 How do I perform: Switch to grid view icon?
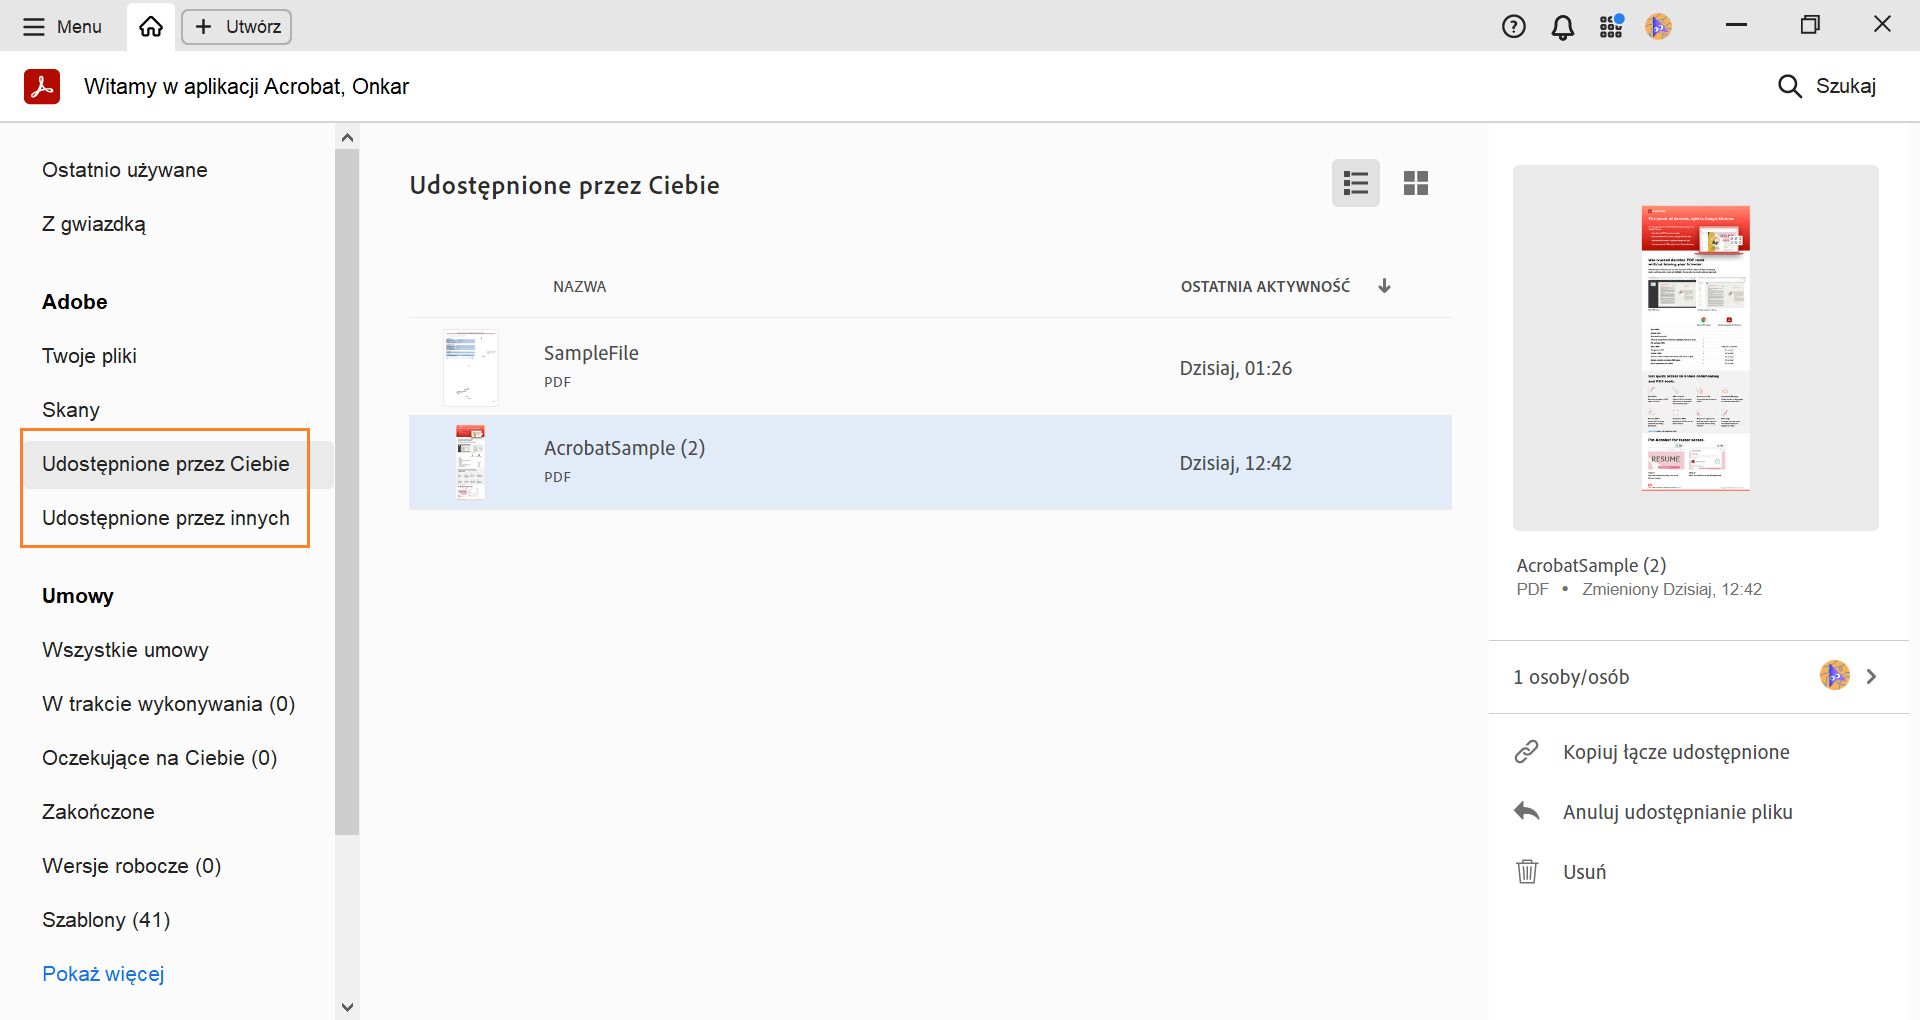click(1416, 183)
